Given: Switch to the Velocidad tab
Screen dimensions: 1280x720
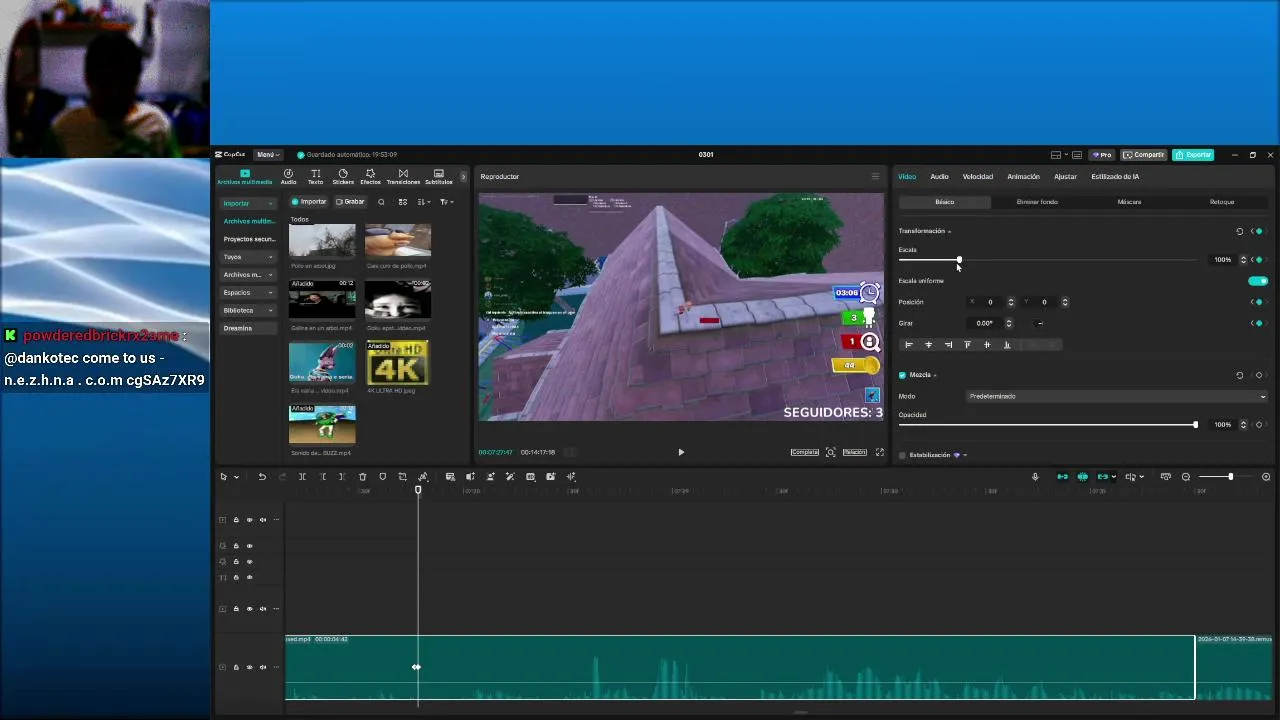Looking at the screenshot, I should (x=978, y=177).
